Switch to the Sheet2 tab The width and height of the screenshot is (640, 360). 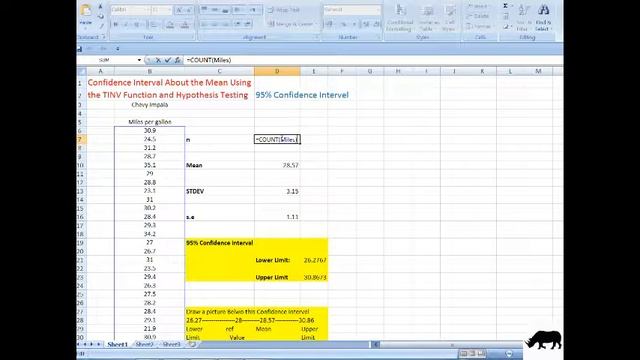click(x=144, y=344)
